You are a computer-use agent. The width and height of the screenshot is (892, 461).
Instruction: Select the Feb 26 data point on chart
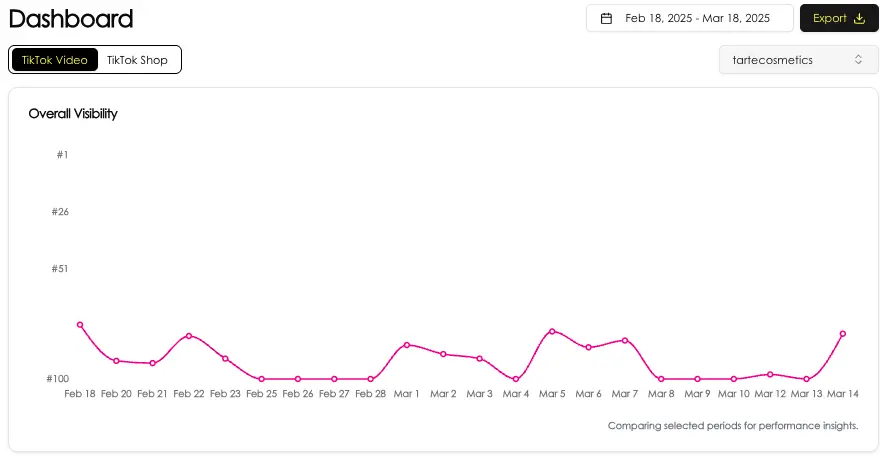click(298, 379)
